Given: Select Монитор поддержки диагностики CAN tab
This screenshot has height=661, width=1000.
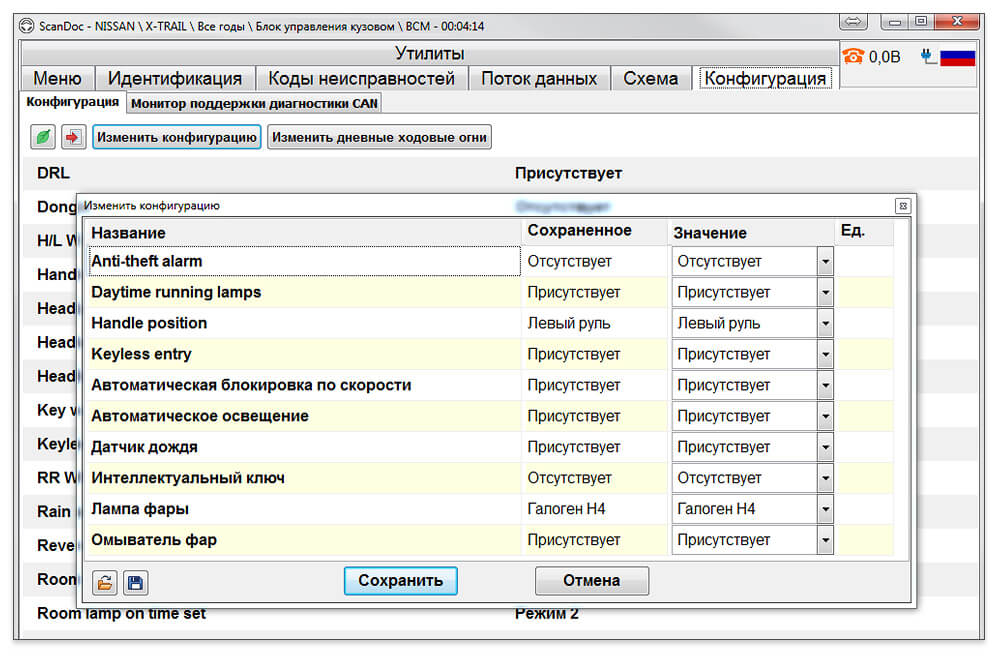Looking at the screenshot, I should 254,103.
